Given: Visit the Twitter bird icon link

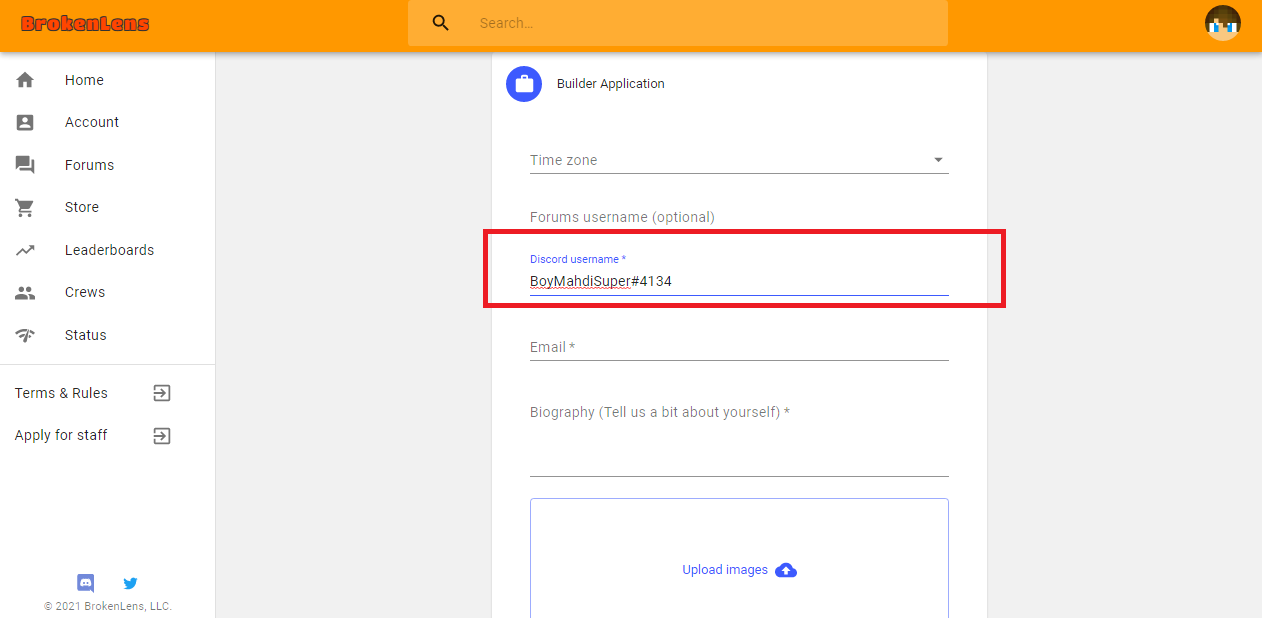Looking at the screenshot, I should (130, 583).
